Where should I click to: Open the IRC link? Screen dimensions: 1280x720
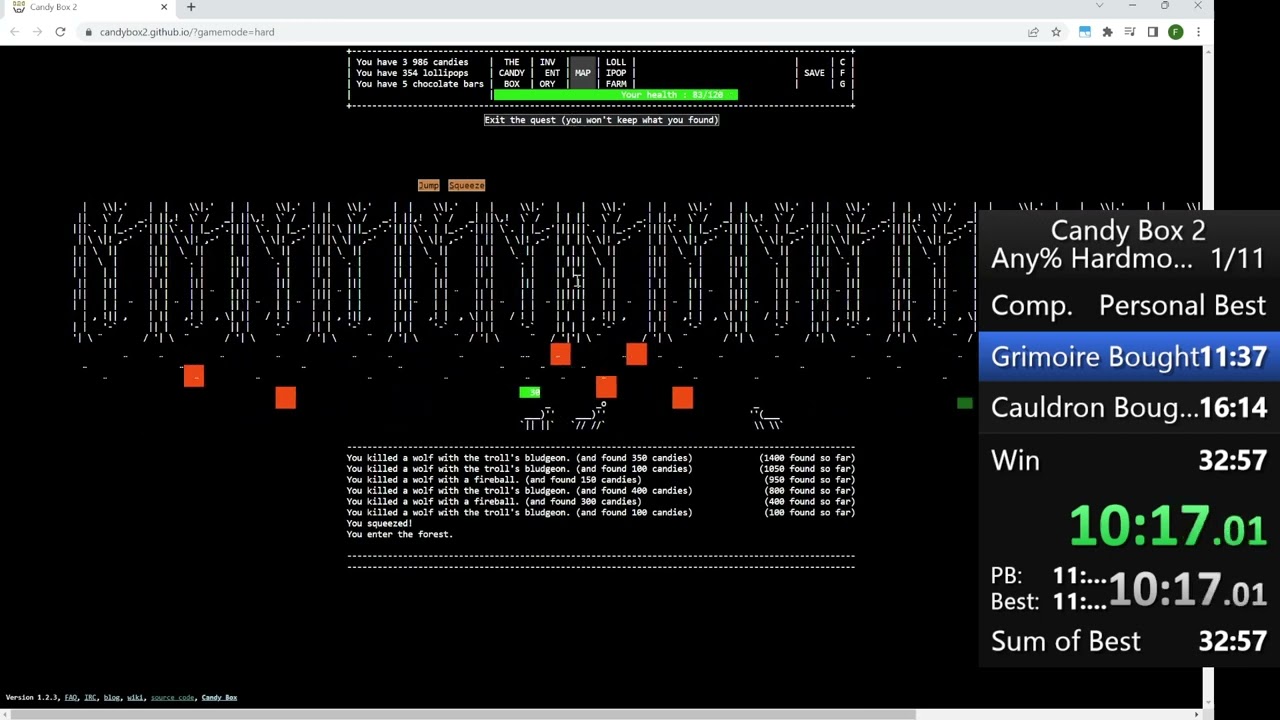[90, 697]
